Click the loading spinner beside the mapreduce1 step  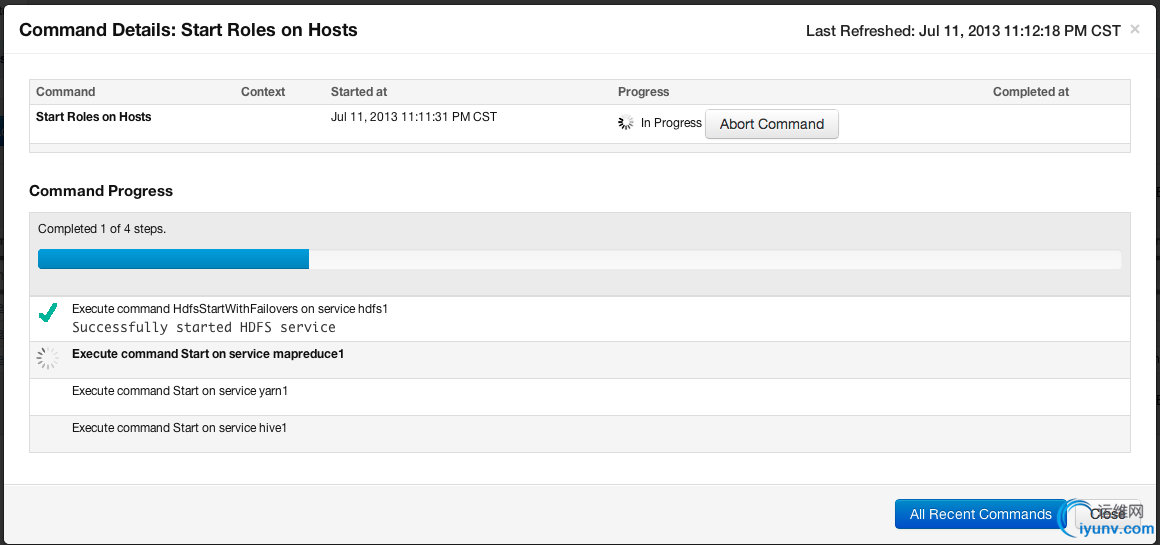47,357
